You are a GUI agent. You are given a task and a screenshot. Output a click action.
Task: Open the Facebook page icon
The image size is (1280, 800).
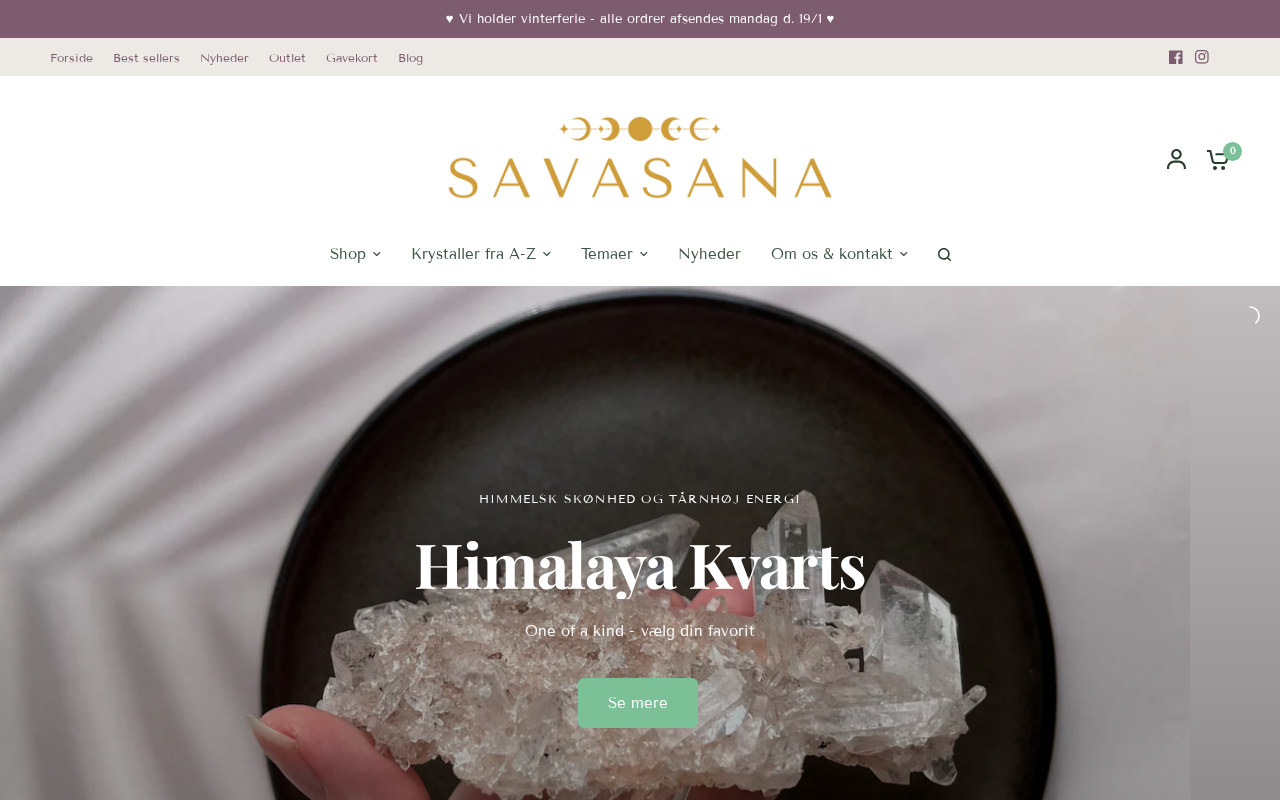[1176, 57]
